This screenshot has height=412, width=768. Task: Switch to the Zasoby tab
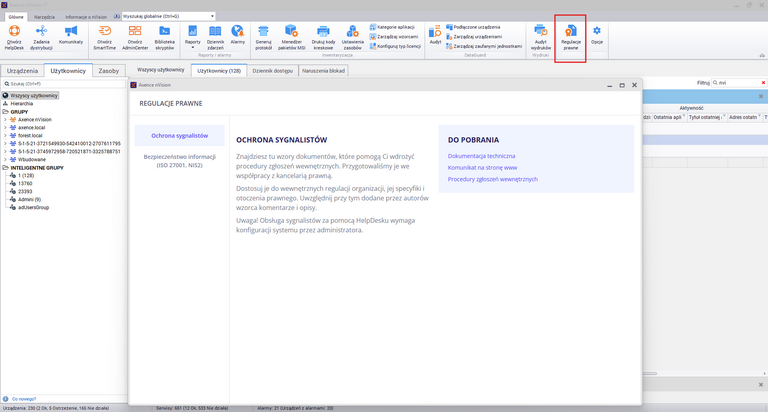click(x=109, y=71)
